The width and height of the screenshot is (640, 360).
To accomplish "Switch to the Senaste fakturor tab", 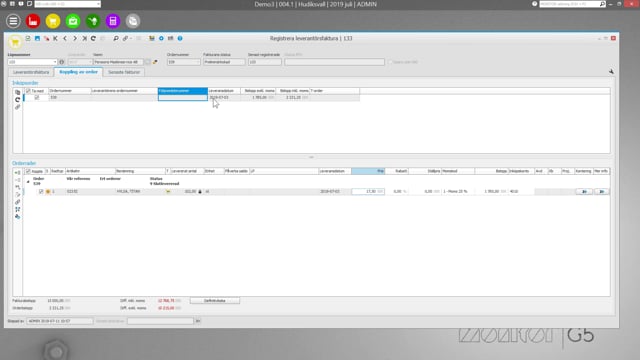I will pos(124,72).
